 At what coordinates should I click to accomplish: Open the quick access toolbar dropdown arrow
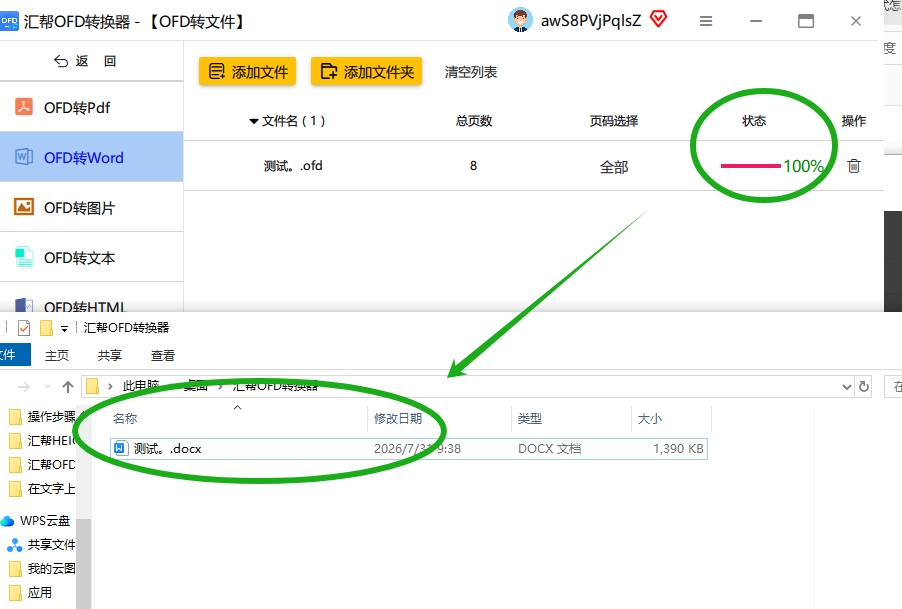[64, 329]
